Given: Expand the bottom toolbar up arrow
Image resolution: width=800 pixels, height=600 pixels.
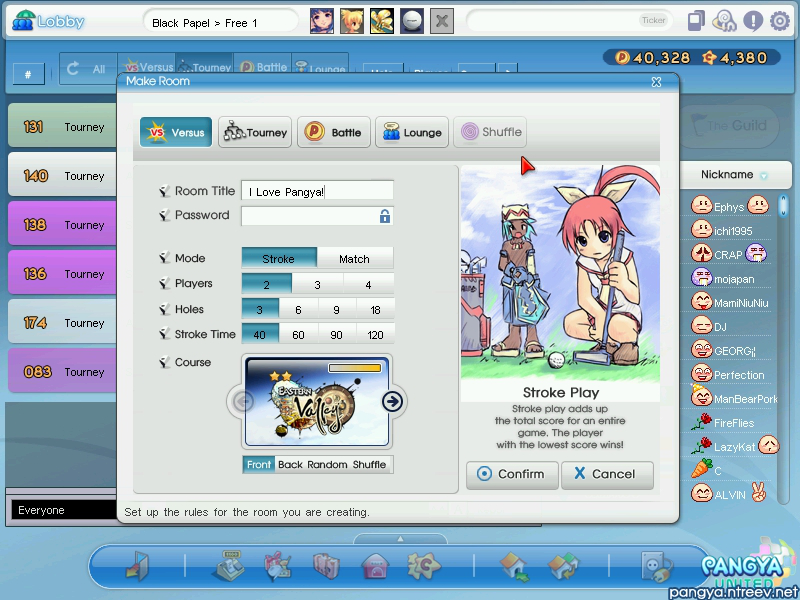Looking at the screenshot, I should (400, 539).
